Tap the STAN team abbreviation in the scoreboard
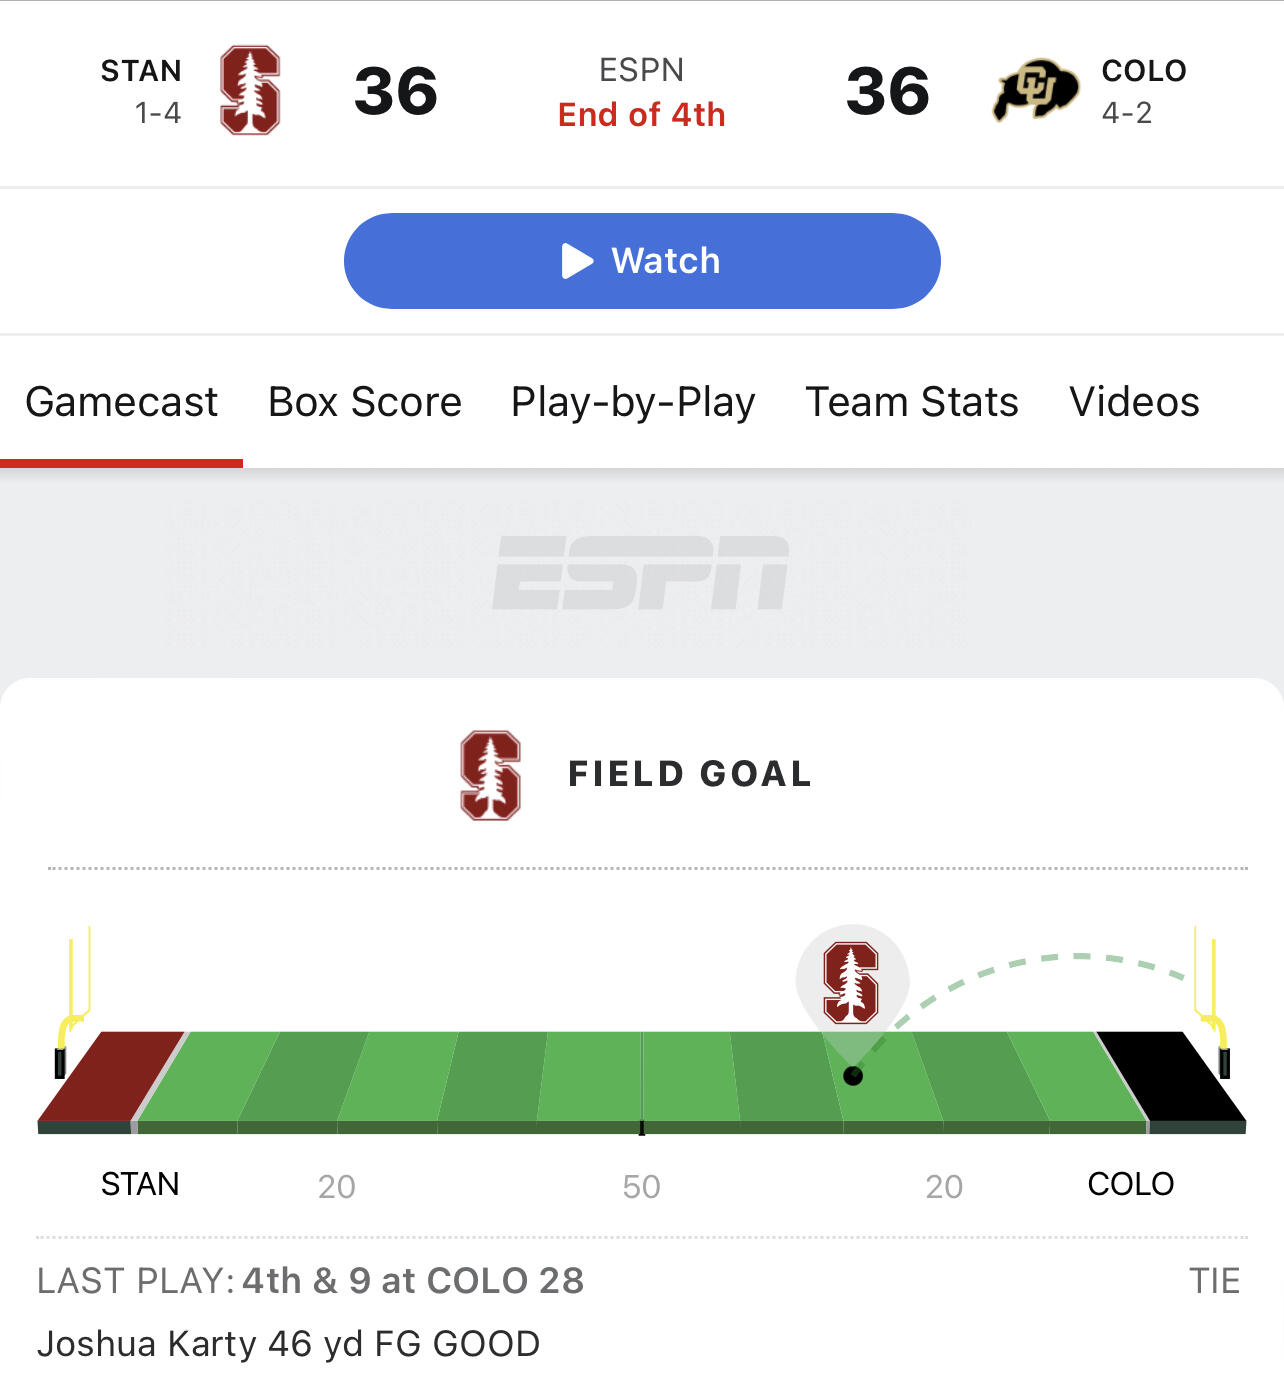1284x1383 pixels. [141, 71]
